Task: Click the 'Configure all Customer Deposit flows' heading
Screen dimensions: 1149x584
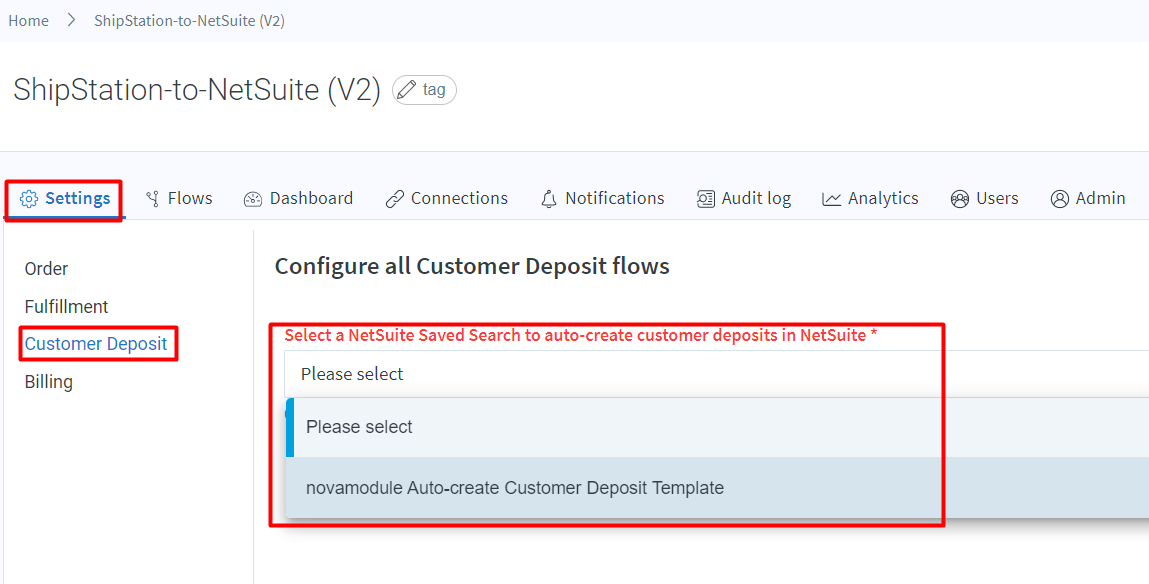Action: click(472, 265)
